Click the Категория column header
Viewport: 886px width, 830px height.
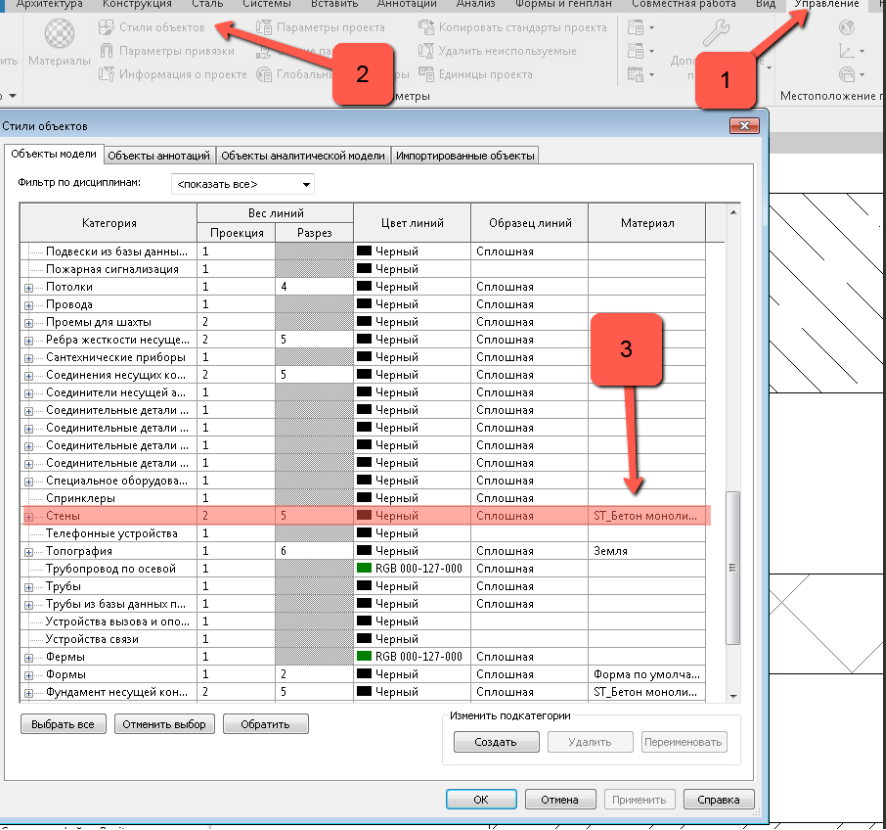[108, 223]
